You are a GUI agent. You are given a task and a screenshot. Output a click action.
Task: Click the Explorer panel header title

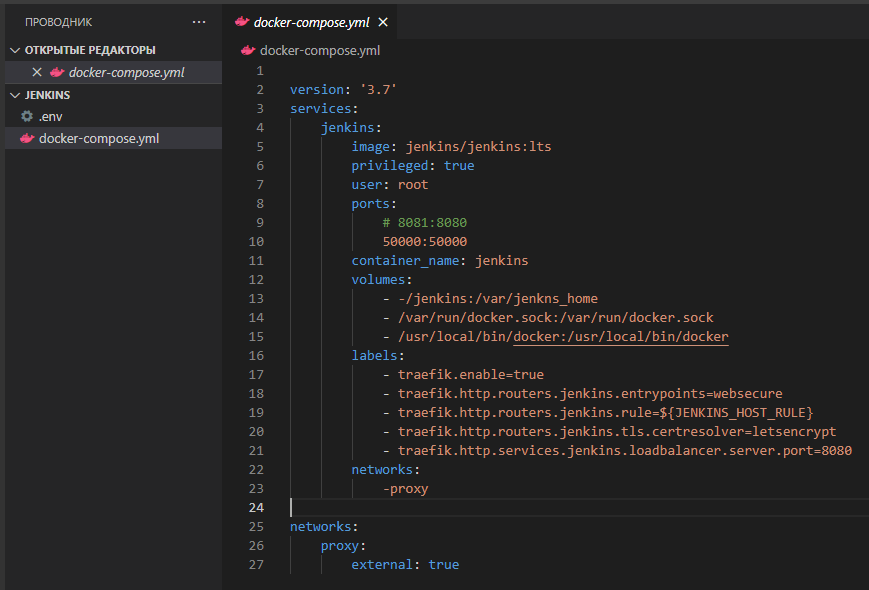(59, 21)
